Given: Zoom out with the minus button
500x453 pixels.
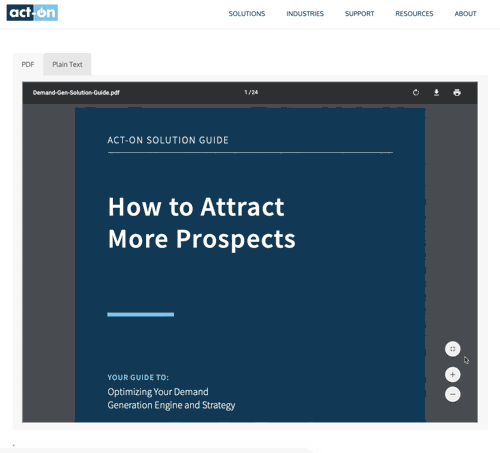Looking at the screenshot, I should click(x=453, y=394).
